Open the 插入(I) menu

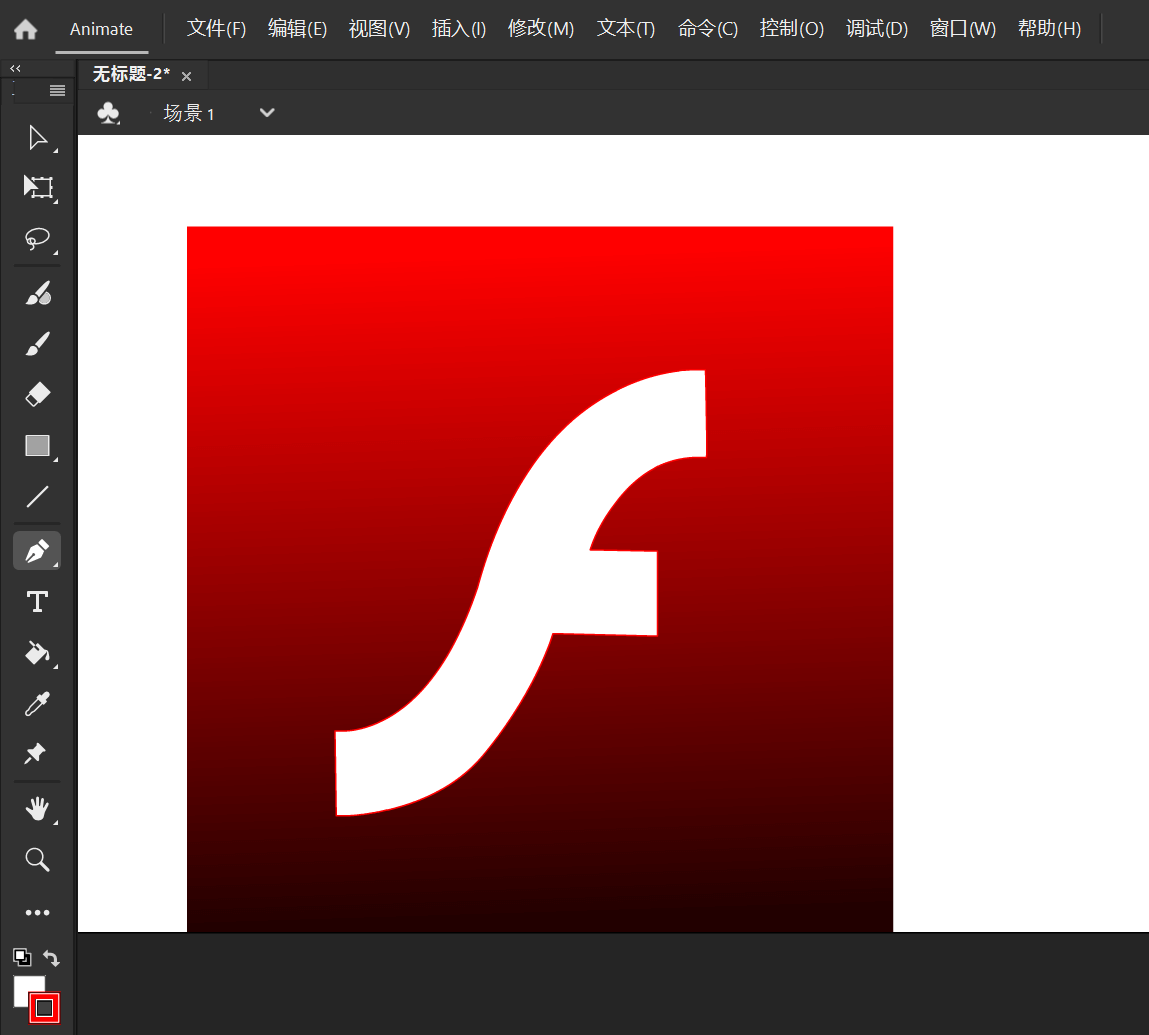459,29
